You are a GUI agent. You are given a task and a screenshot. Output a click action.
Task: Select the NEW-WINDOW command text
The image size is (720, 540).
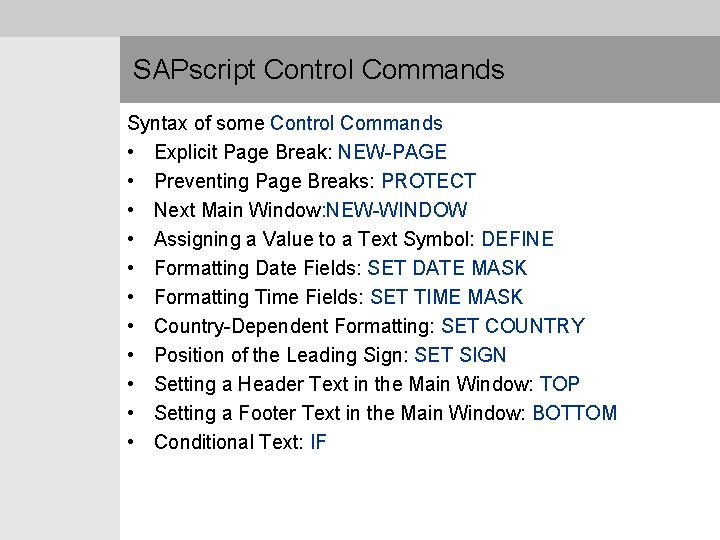(412, 210)
